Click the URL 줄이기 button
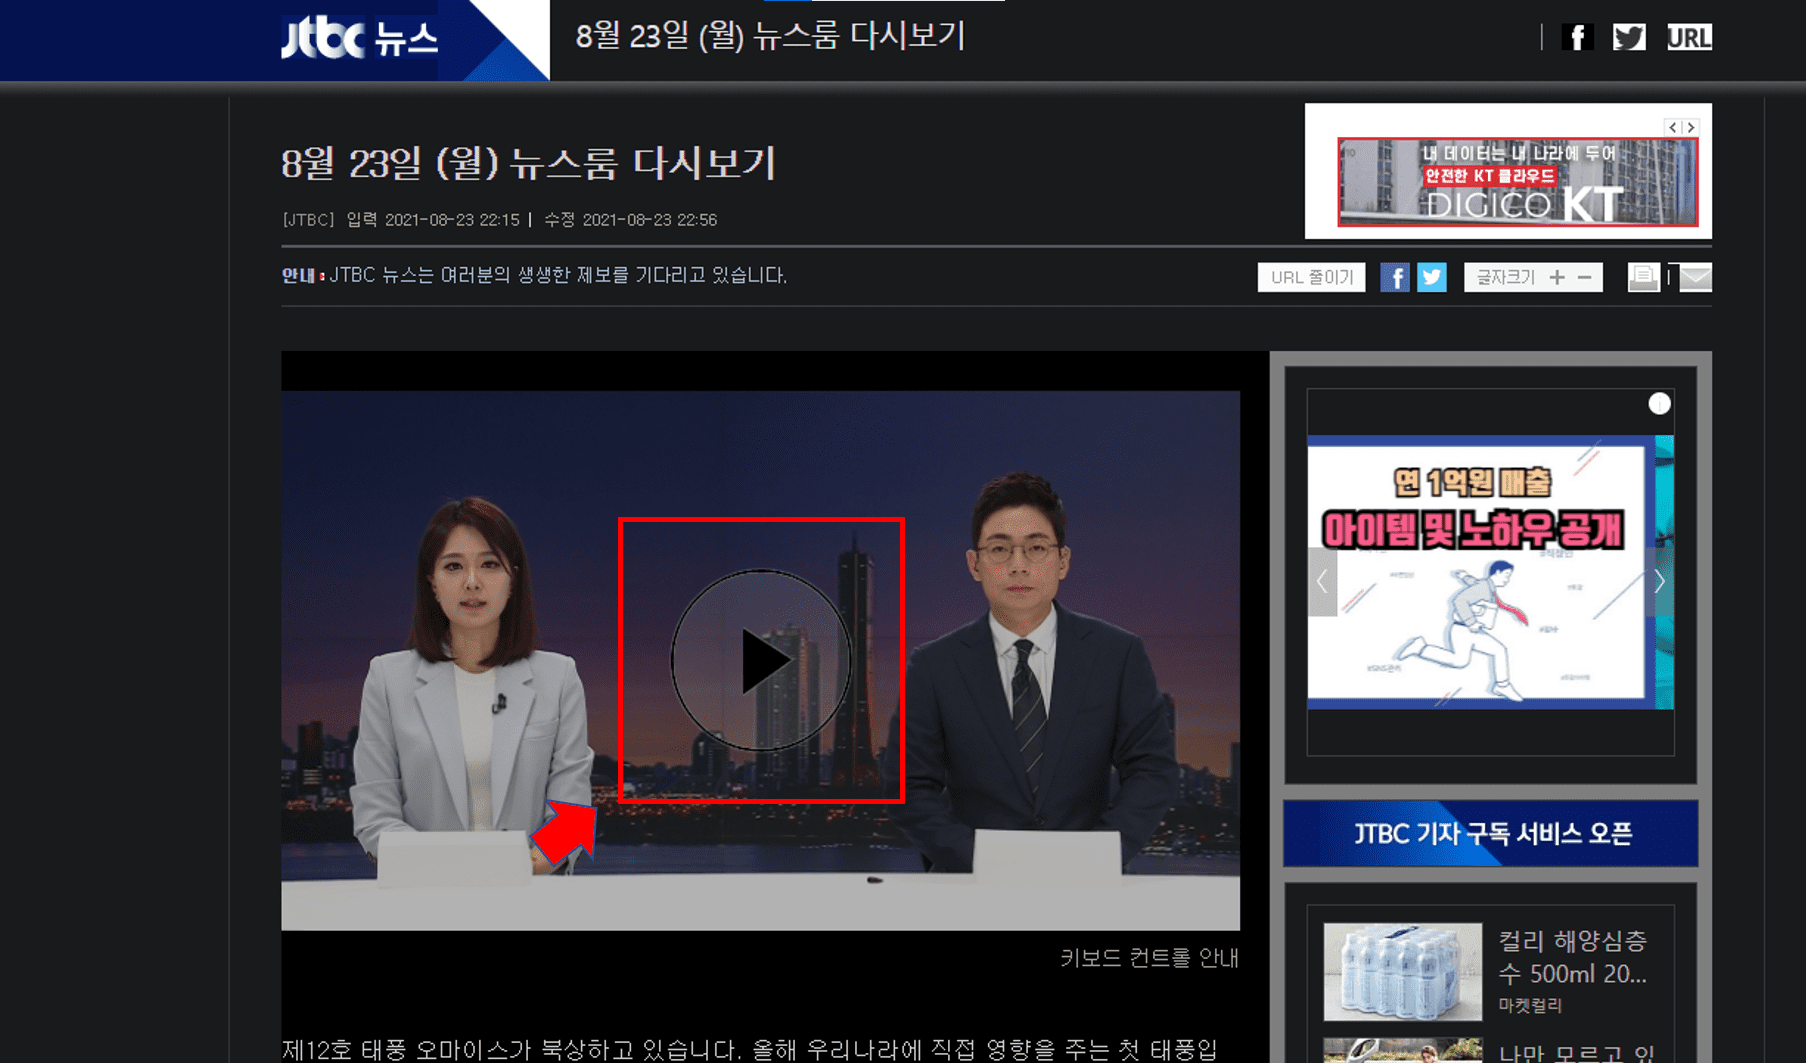The image size is (1806, 1063). (x=1311, y=277)
